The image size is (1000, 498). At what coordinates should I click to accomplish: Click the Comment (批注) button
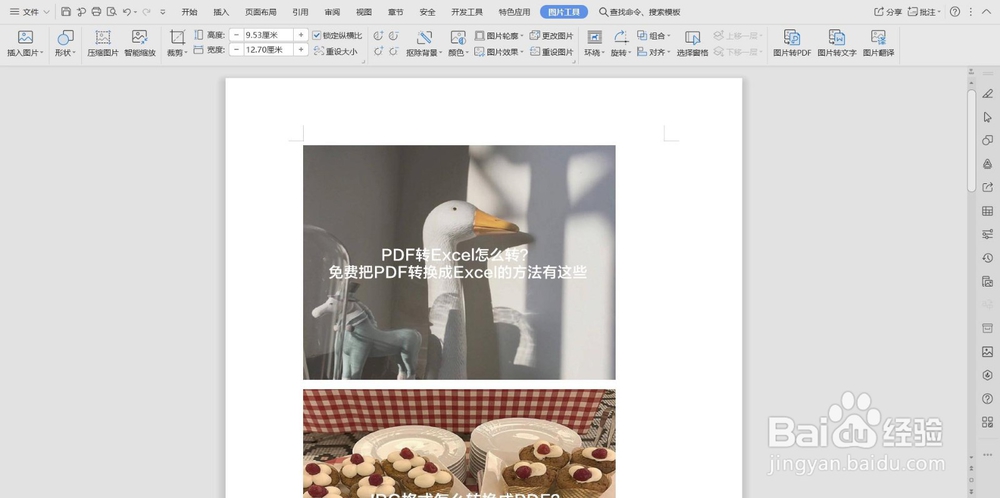click(x=925, y=11)
